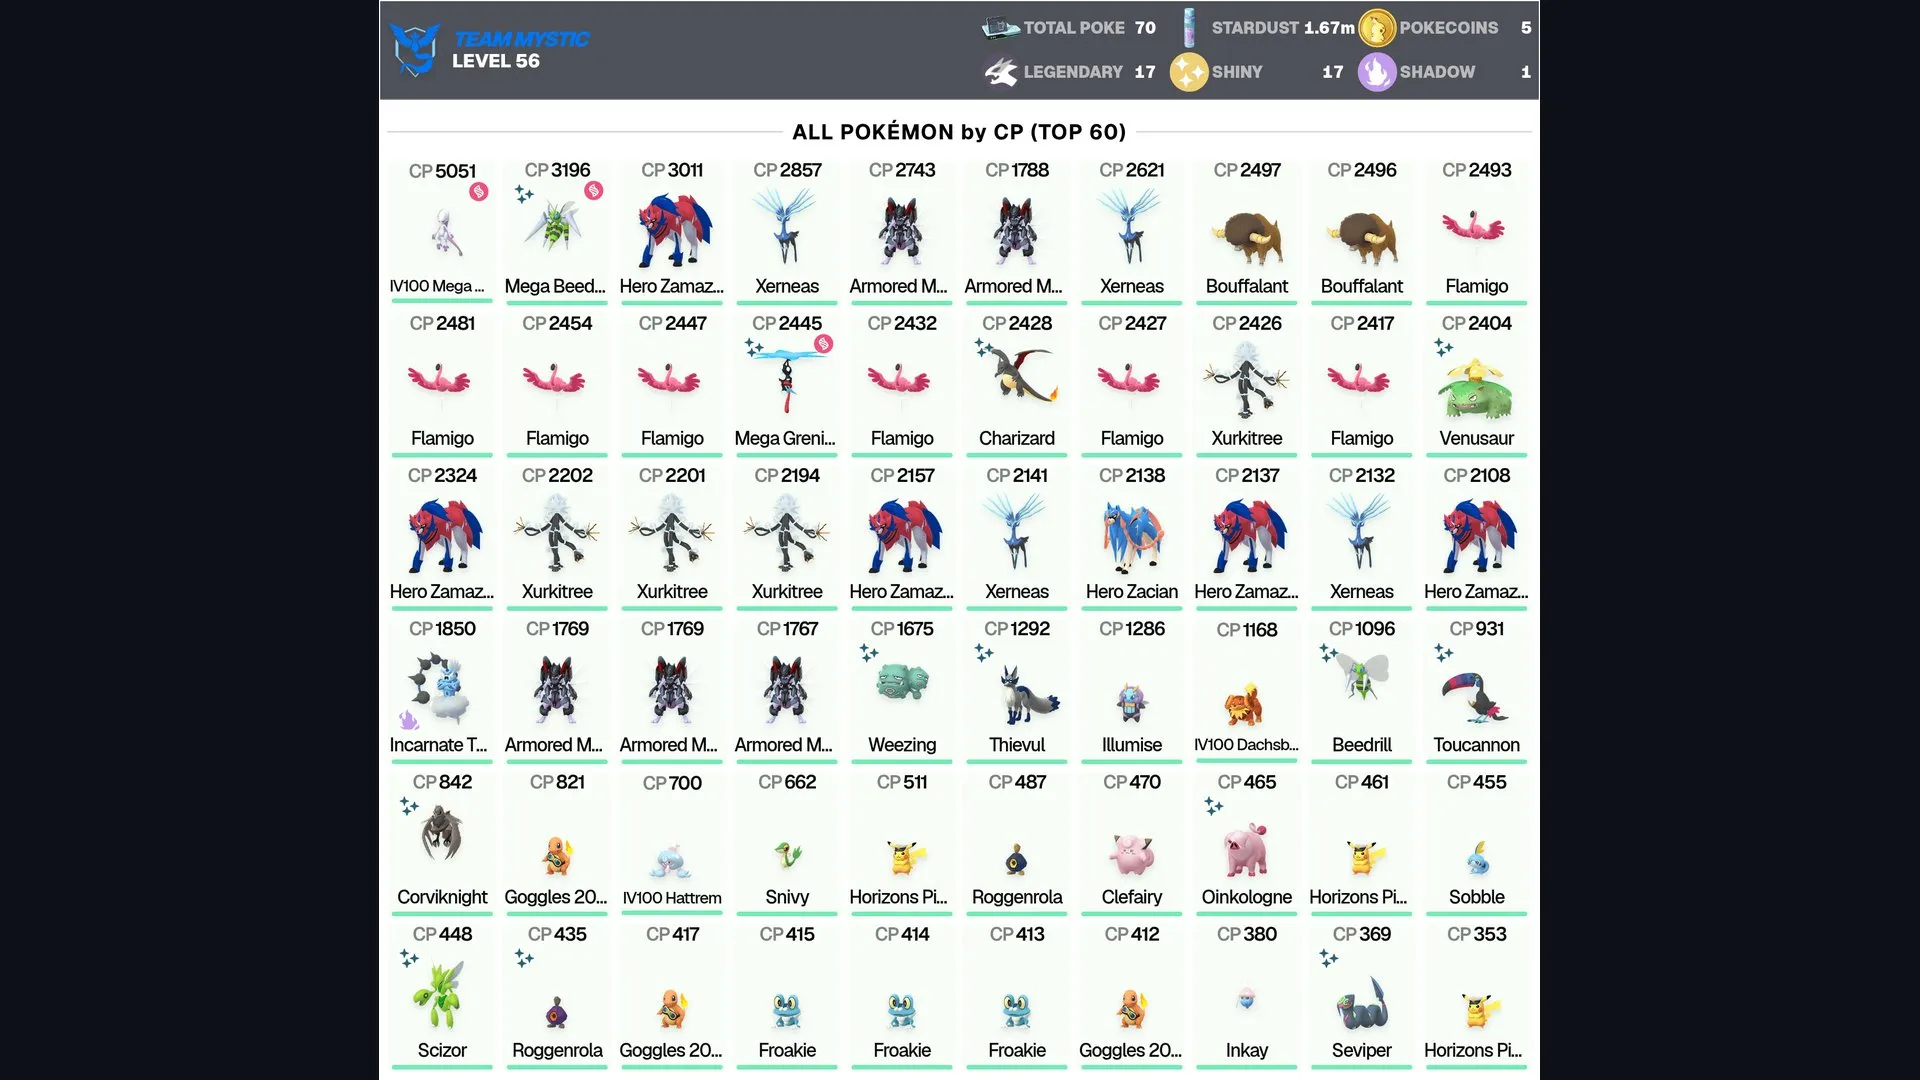Click the Legendary bird stat icon
Screen dimensions: 1920x1080
point(1000,72)
